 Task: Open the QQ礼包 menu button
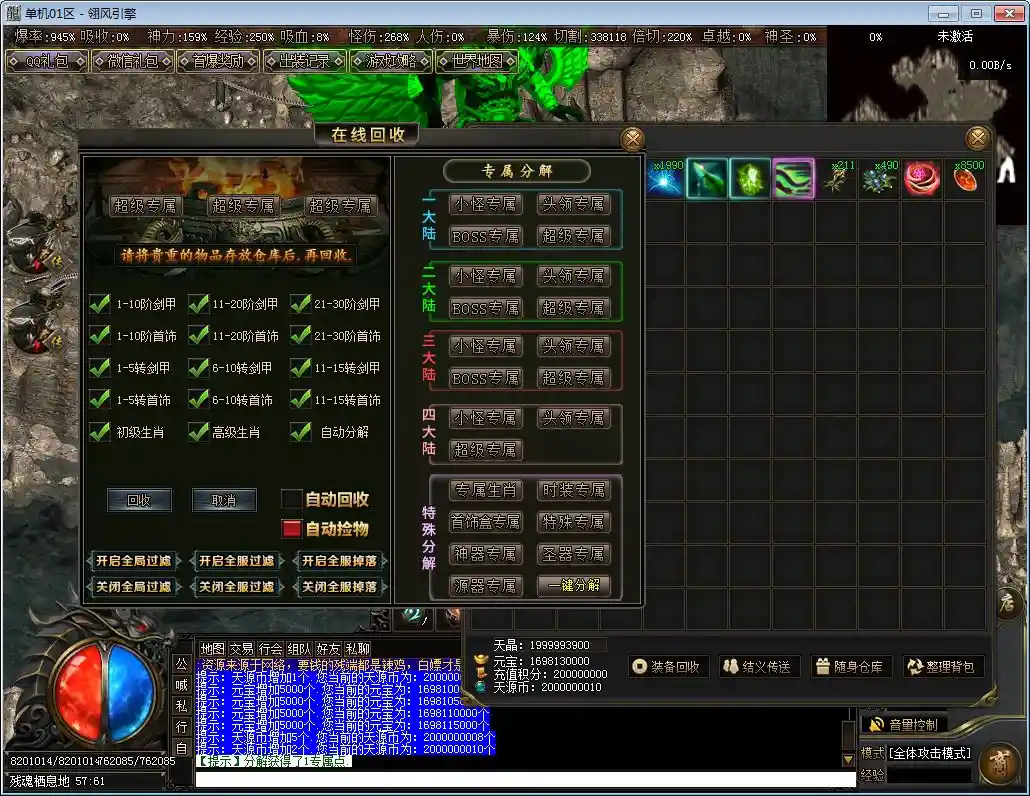(x=47, y=62)
